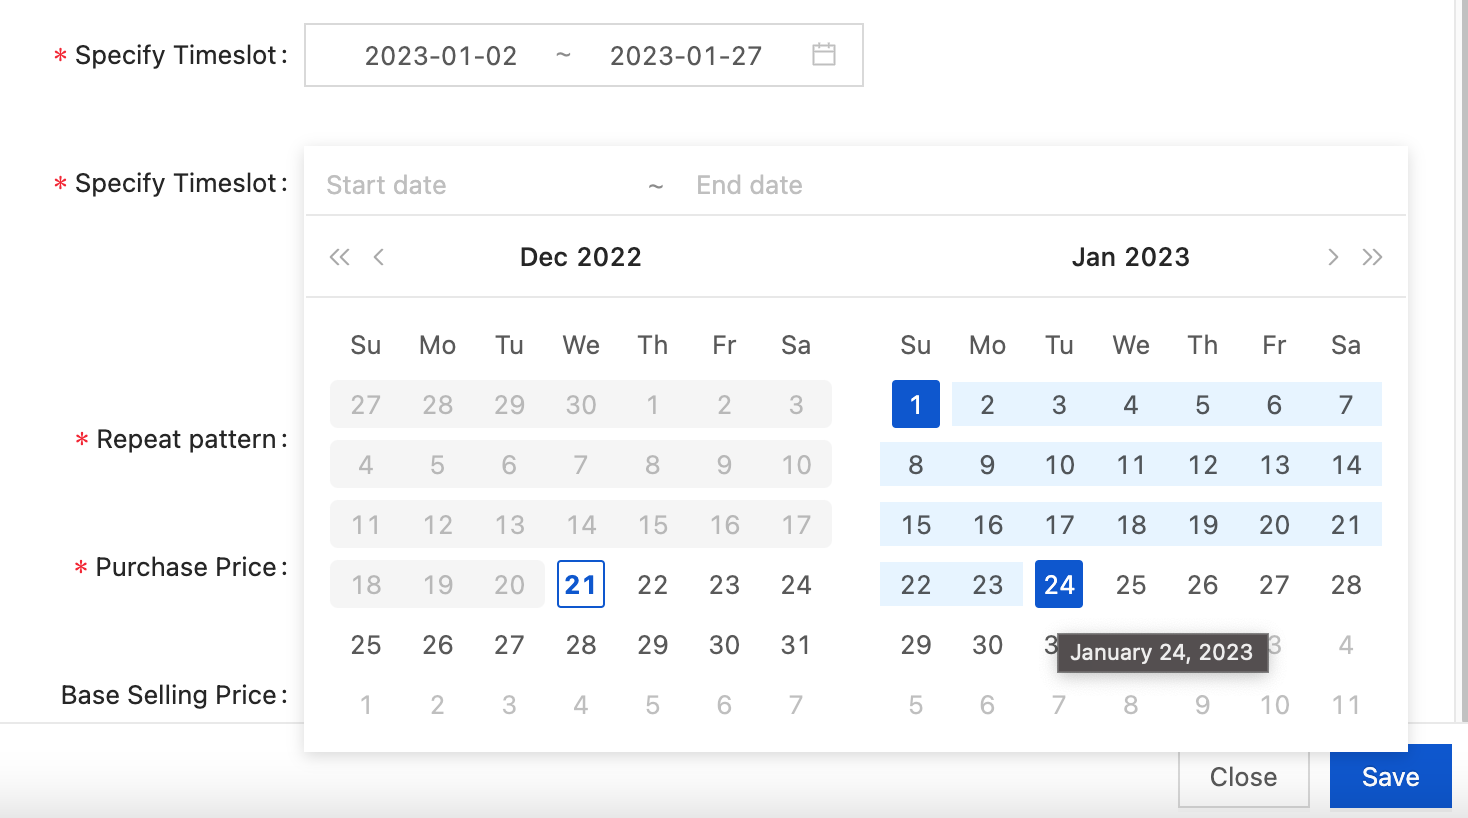Open the calendar icon next to 2023-01-27
1468x818 pixels.
(x=822, y=56)
